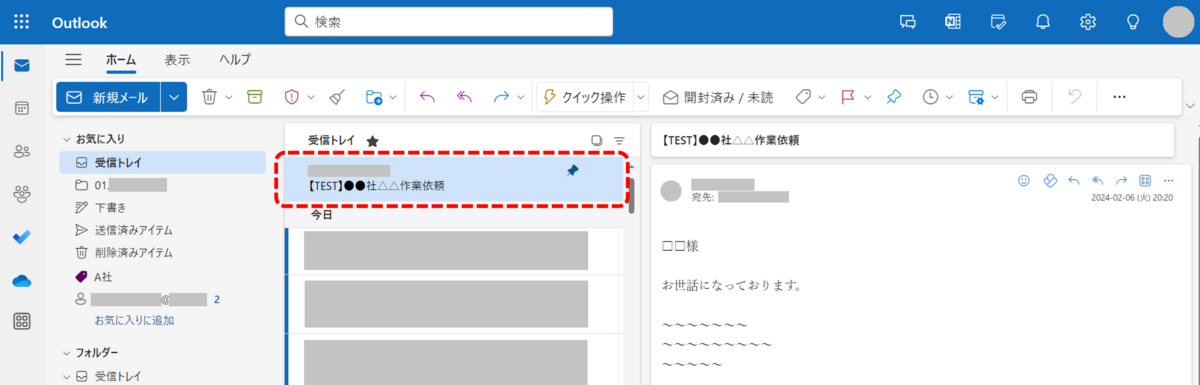Toggle 開封済み / 未読 read state
The width and height of the screenshot is (1200, 385).
point(718,97)
